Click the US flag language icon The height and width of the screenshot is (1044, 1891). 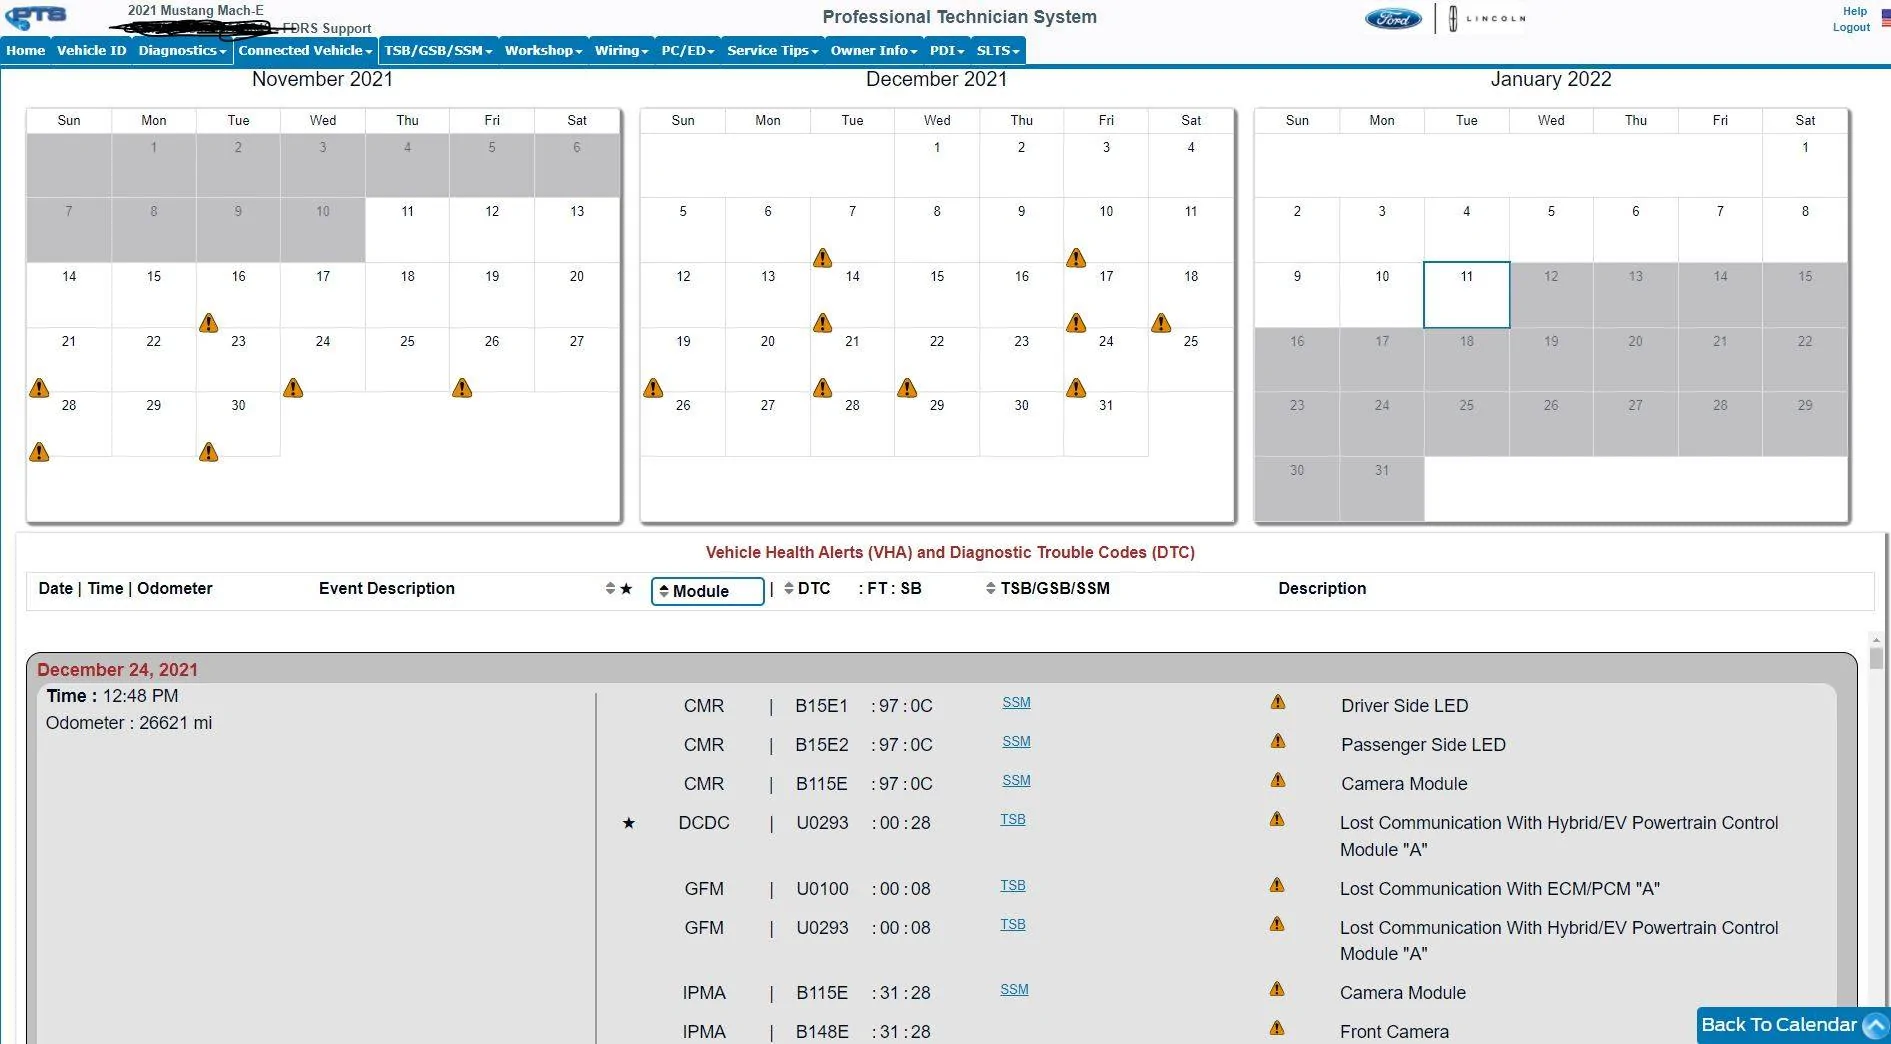click(1886, 20)
